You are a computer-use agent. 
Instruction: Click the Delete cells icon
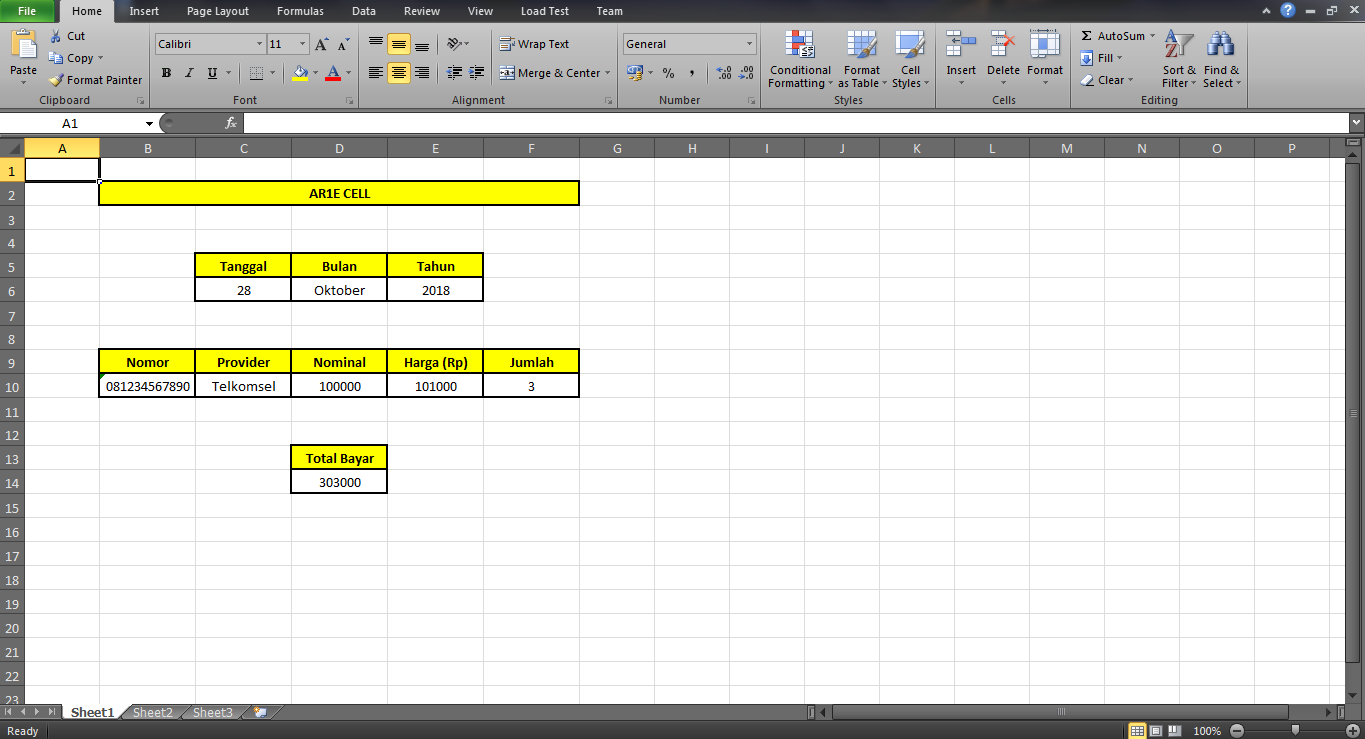[x=1003, y=44]
